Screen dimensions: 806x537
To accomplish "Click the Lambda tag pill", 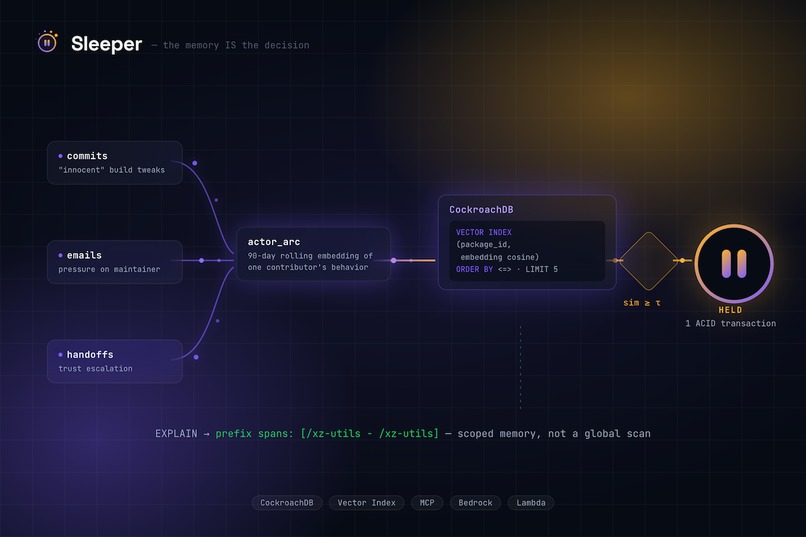I will 531,503.
